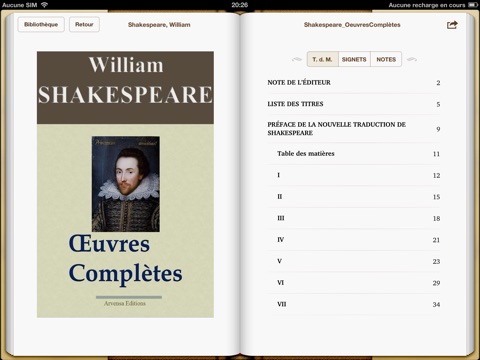This screenshot has height=360, width=480.
Task: Jump to chapter II
Action: [x=354, y=197]
